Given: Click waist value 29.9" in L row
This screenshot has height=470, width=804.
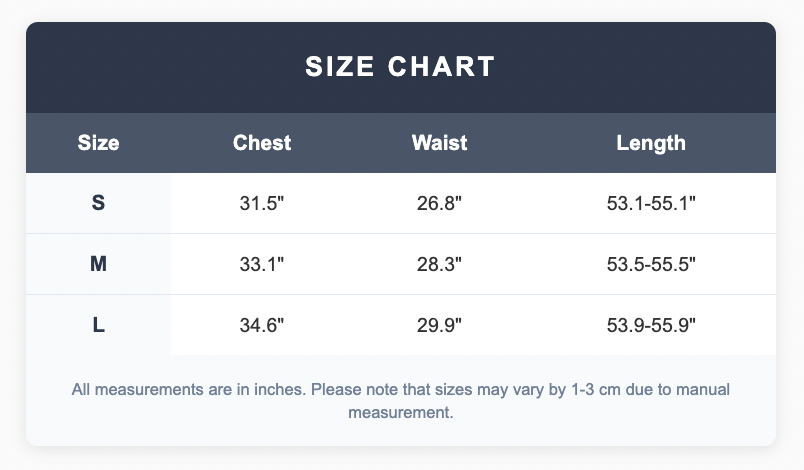Looking at the screenshot, I should click(439, 325).
